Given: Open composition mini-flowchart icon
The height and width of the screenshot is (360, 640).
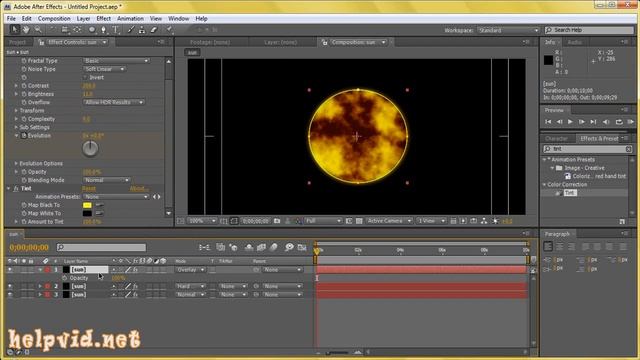Looking at the screenshot, I should pos(204,247).
